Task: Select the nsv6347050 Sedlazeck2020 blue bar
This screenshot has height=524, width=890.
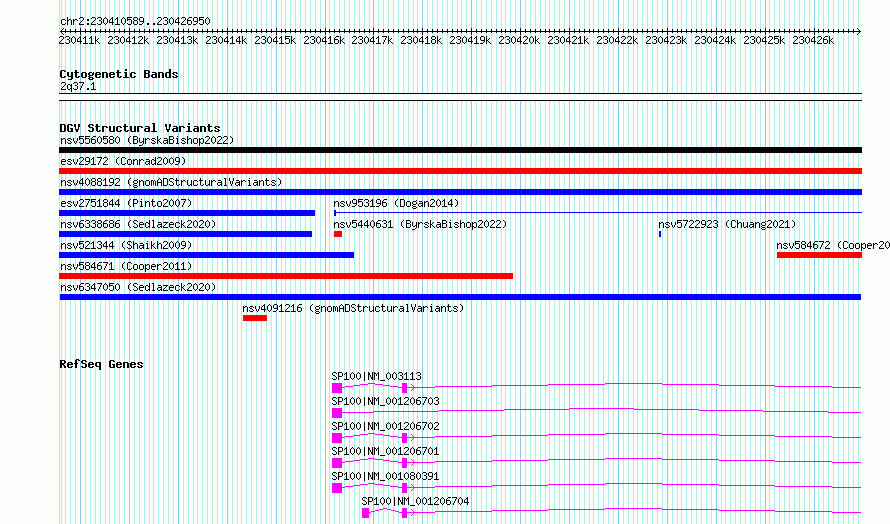Action: tap(460, 297)
